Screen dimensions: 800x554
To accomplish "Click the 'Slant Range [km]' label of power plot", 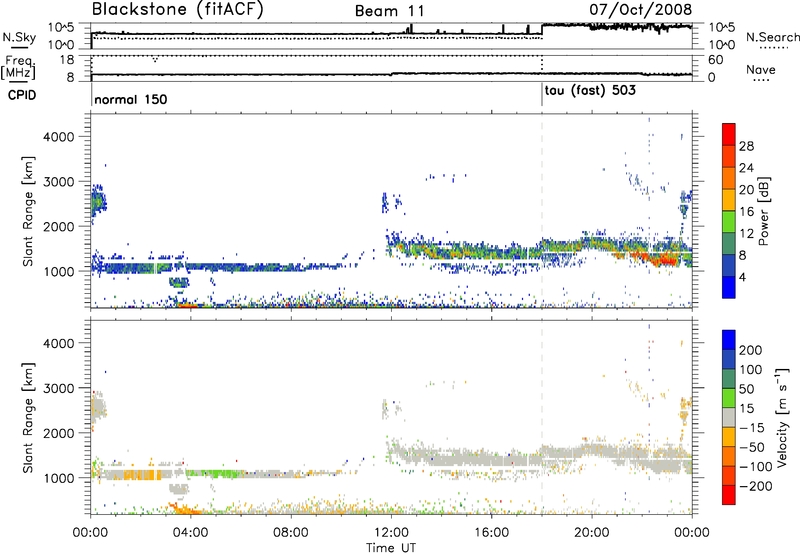I will [x=28, y=211].
